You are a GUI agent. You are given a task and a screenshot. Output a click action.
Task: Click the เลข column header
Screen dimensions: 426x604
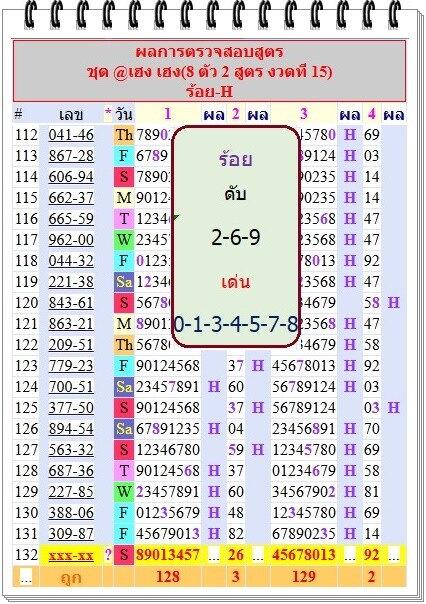[x=71, y=114]
